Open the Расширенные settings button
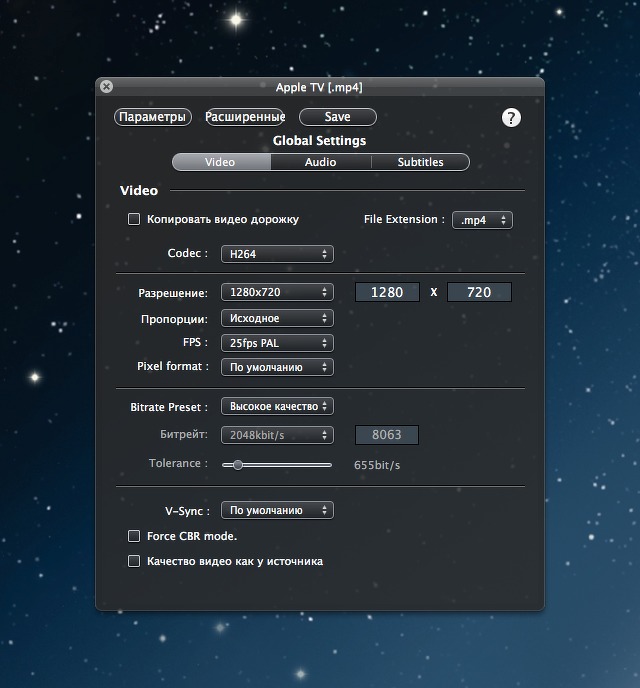The width and height of the screenshot is (640, 688). (245, 117)
